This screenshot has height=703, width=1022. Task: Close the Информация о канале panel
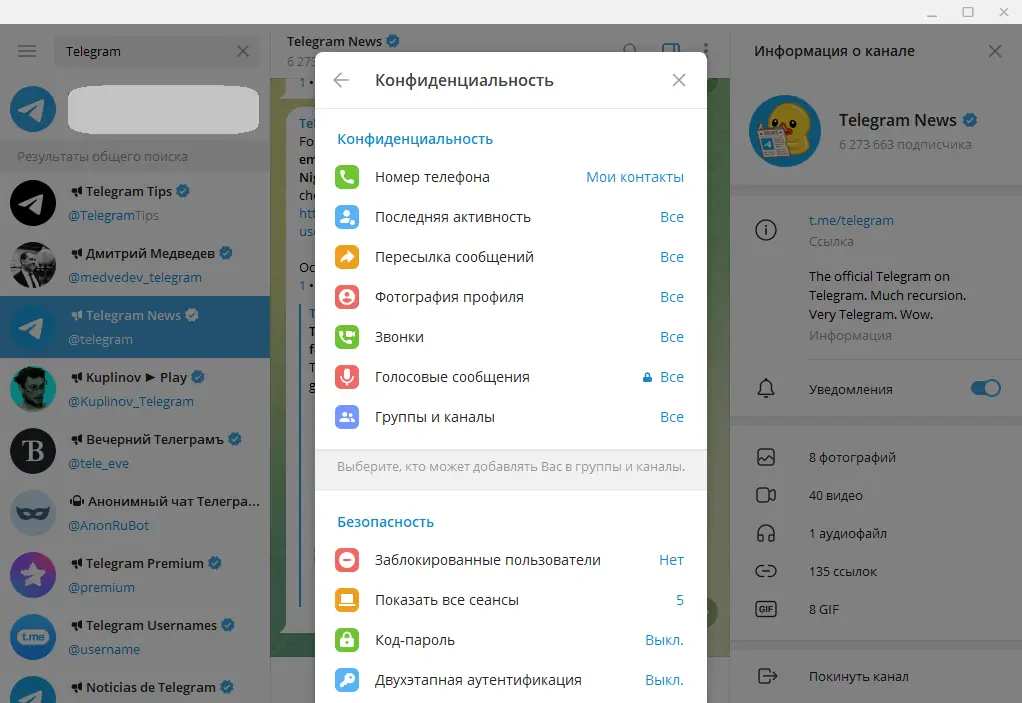[995, 51]
